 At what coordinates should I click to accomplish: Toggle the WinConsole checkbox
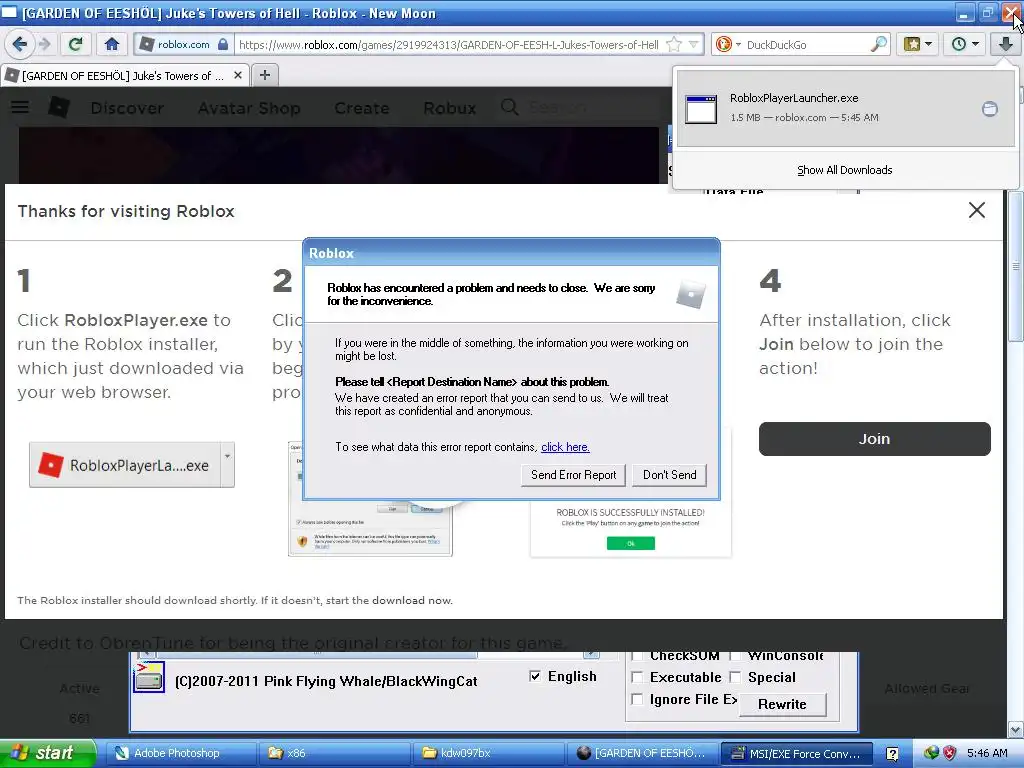pyautogui.click(x=735, y=656)
